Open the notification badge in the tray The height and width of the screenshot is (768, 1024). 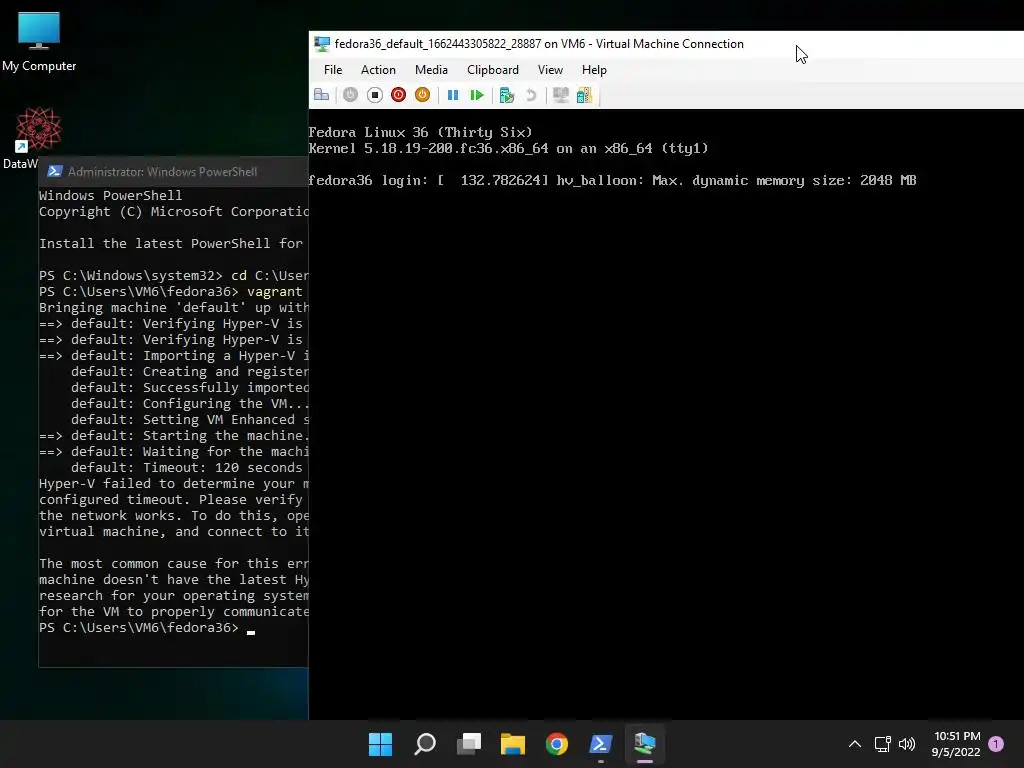(x=996, y=743)
